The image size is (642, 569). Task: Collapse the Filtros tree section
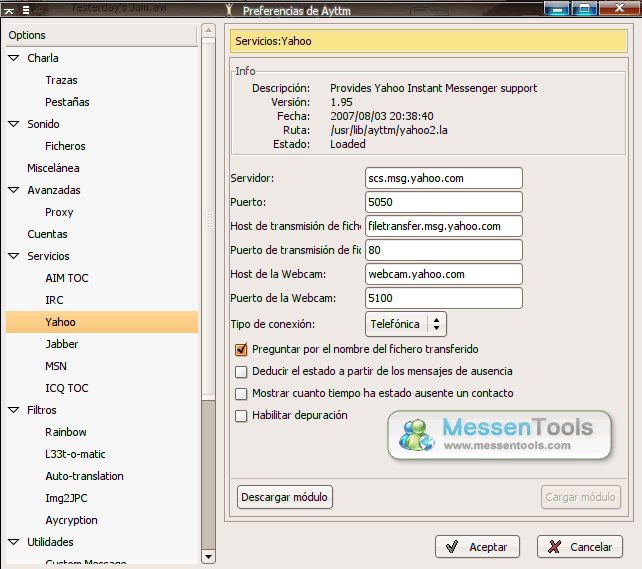[14, 410]
